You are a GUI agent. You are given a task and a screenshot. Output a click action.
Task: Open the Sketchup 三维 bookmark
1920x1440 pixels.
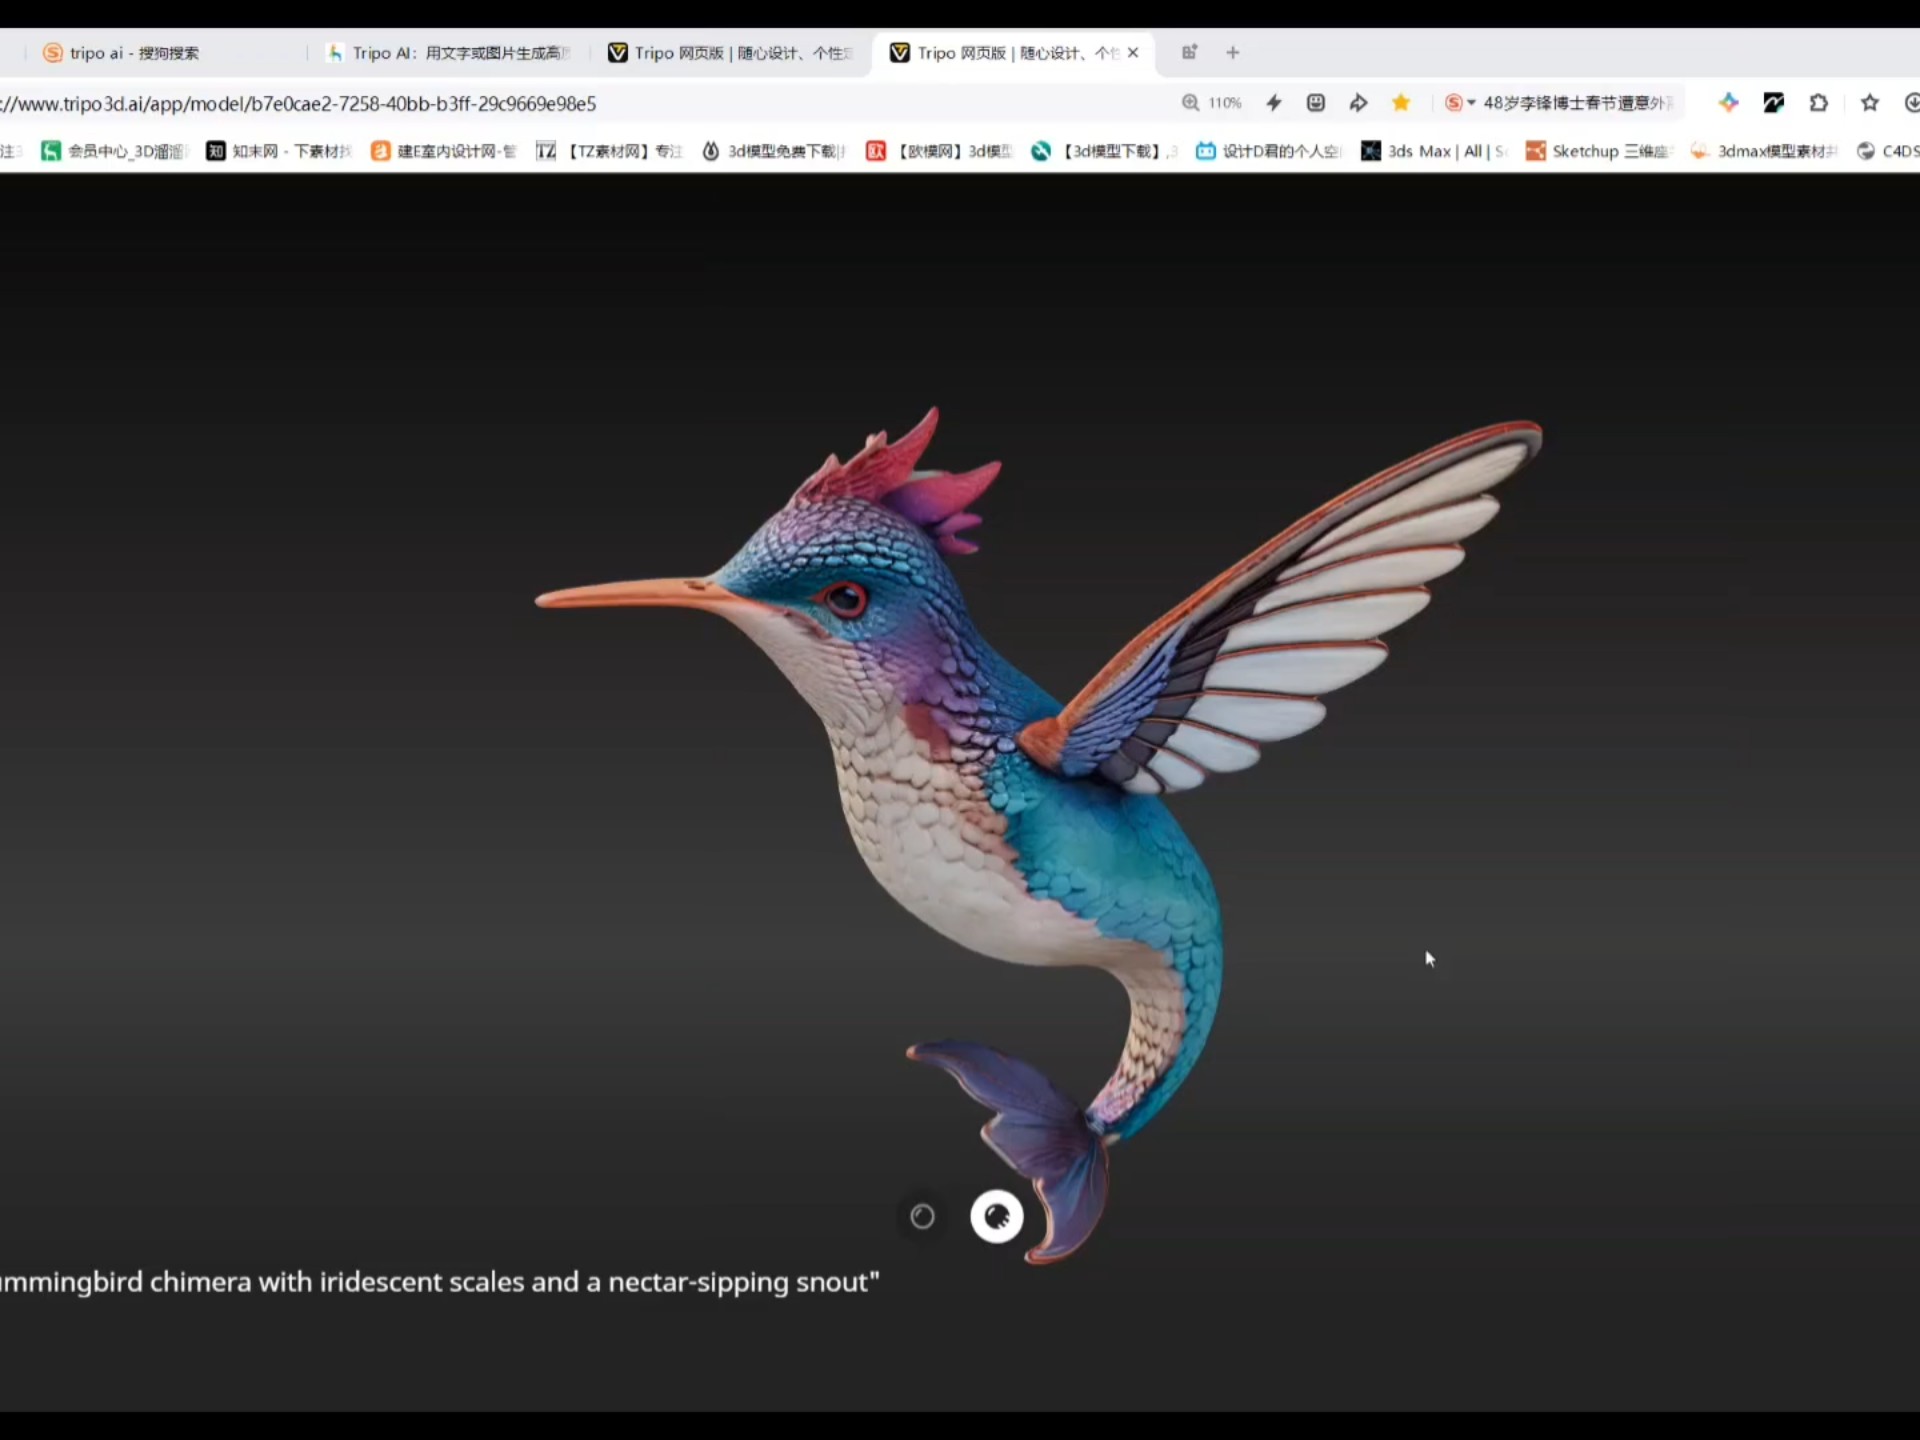(x=1598, y=151)
